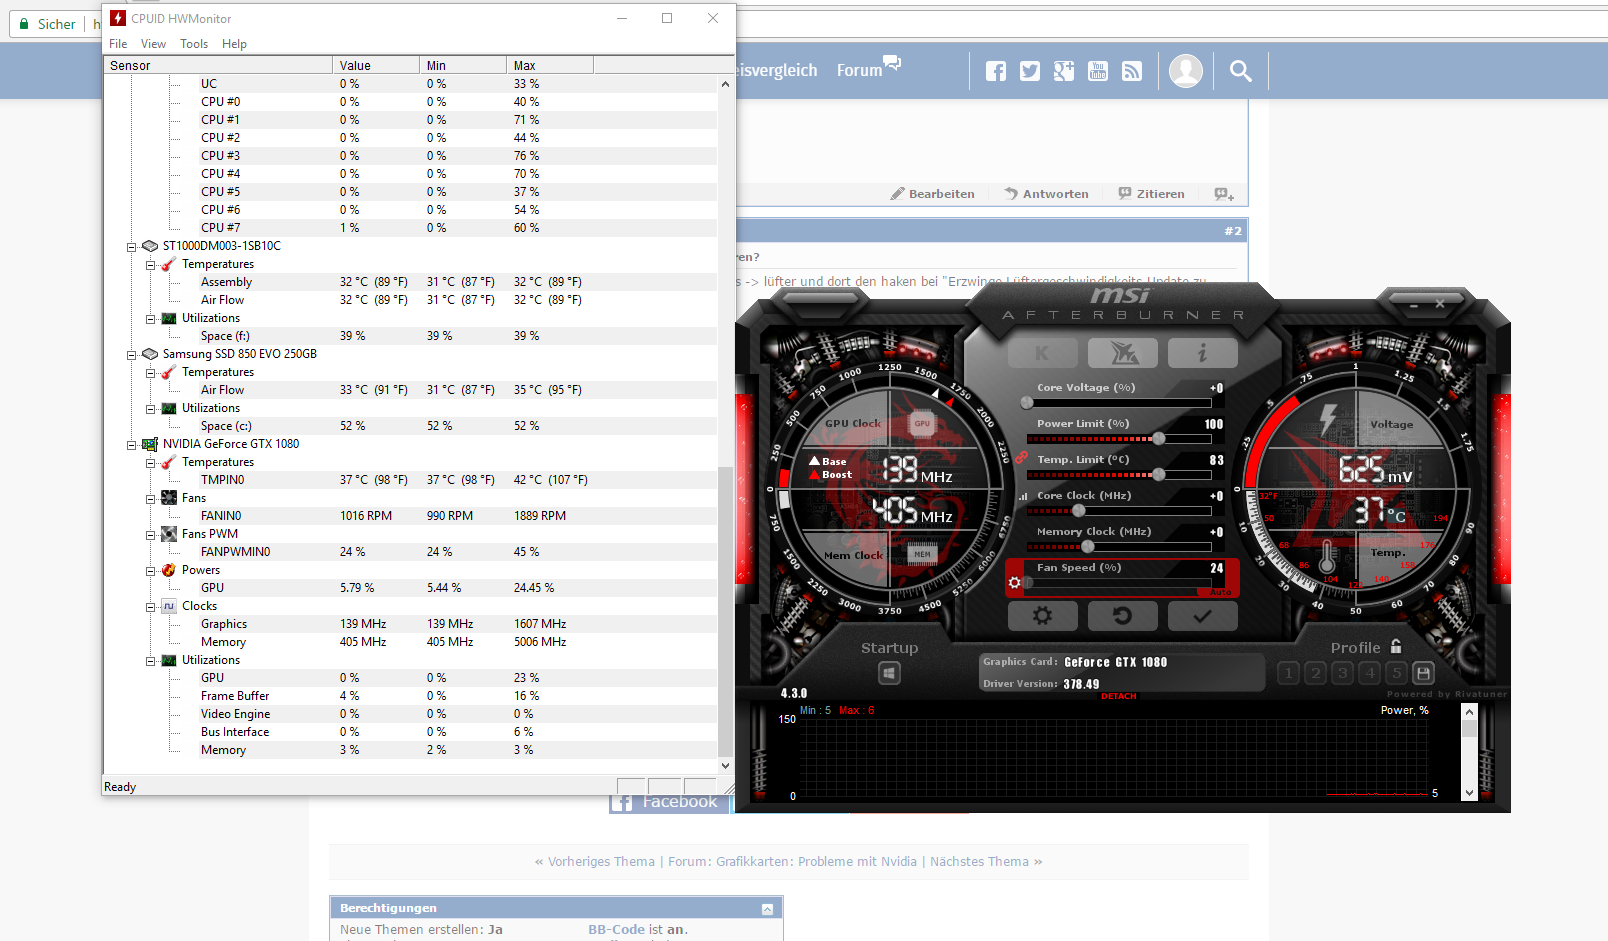This screenshot has width=1608, height=941.
Task: Reset Afterburner settings to defaults
Action: coord(1123,616)
